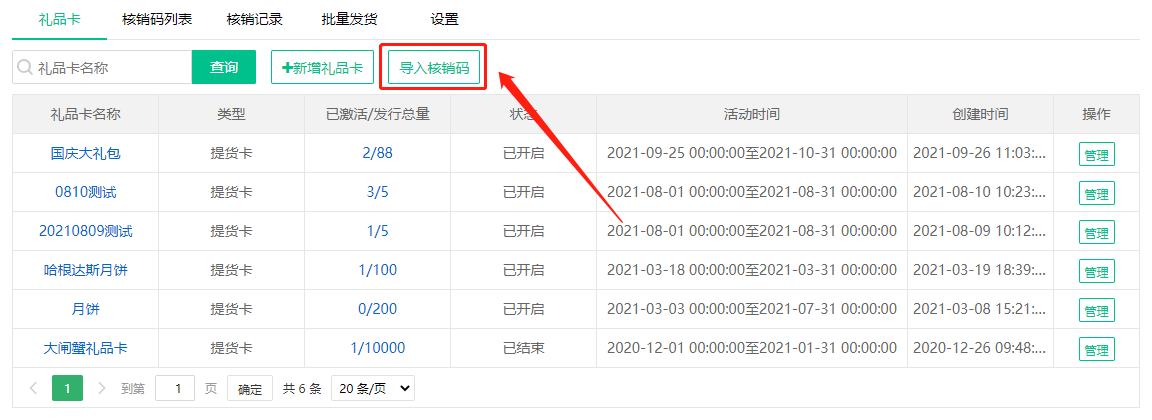
Task: Focus the 礼品卡名称 search input
Action: (x=110, y=68)
